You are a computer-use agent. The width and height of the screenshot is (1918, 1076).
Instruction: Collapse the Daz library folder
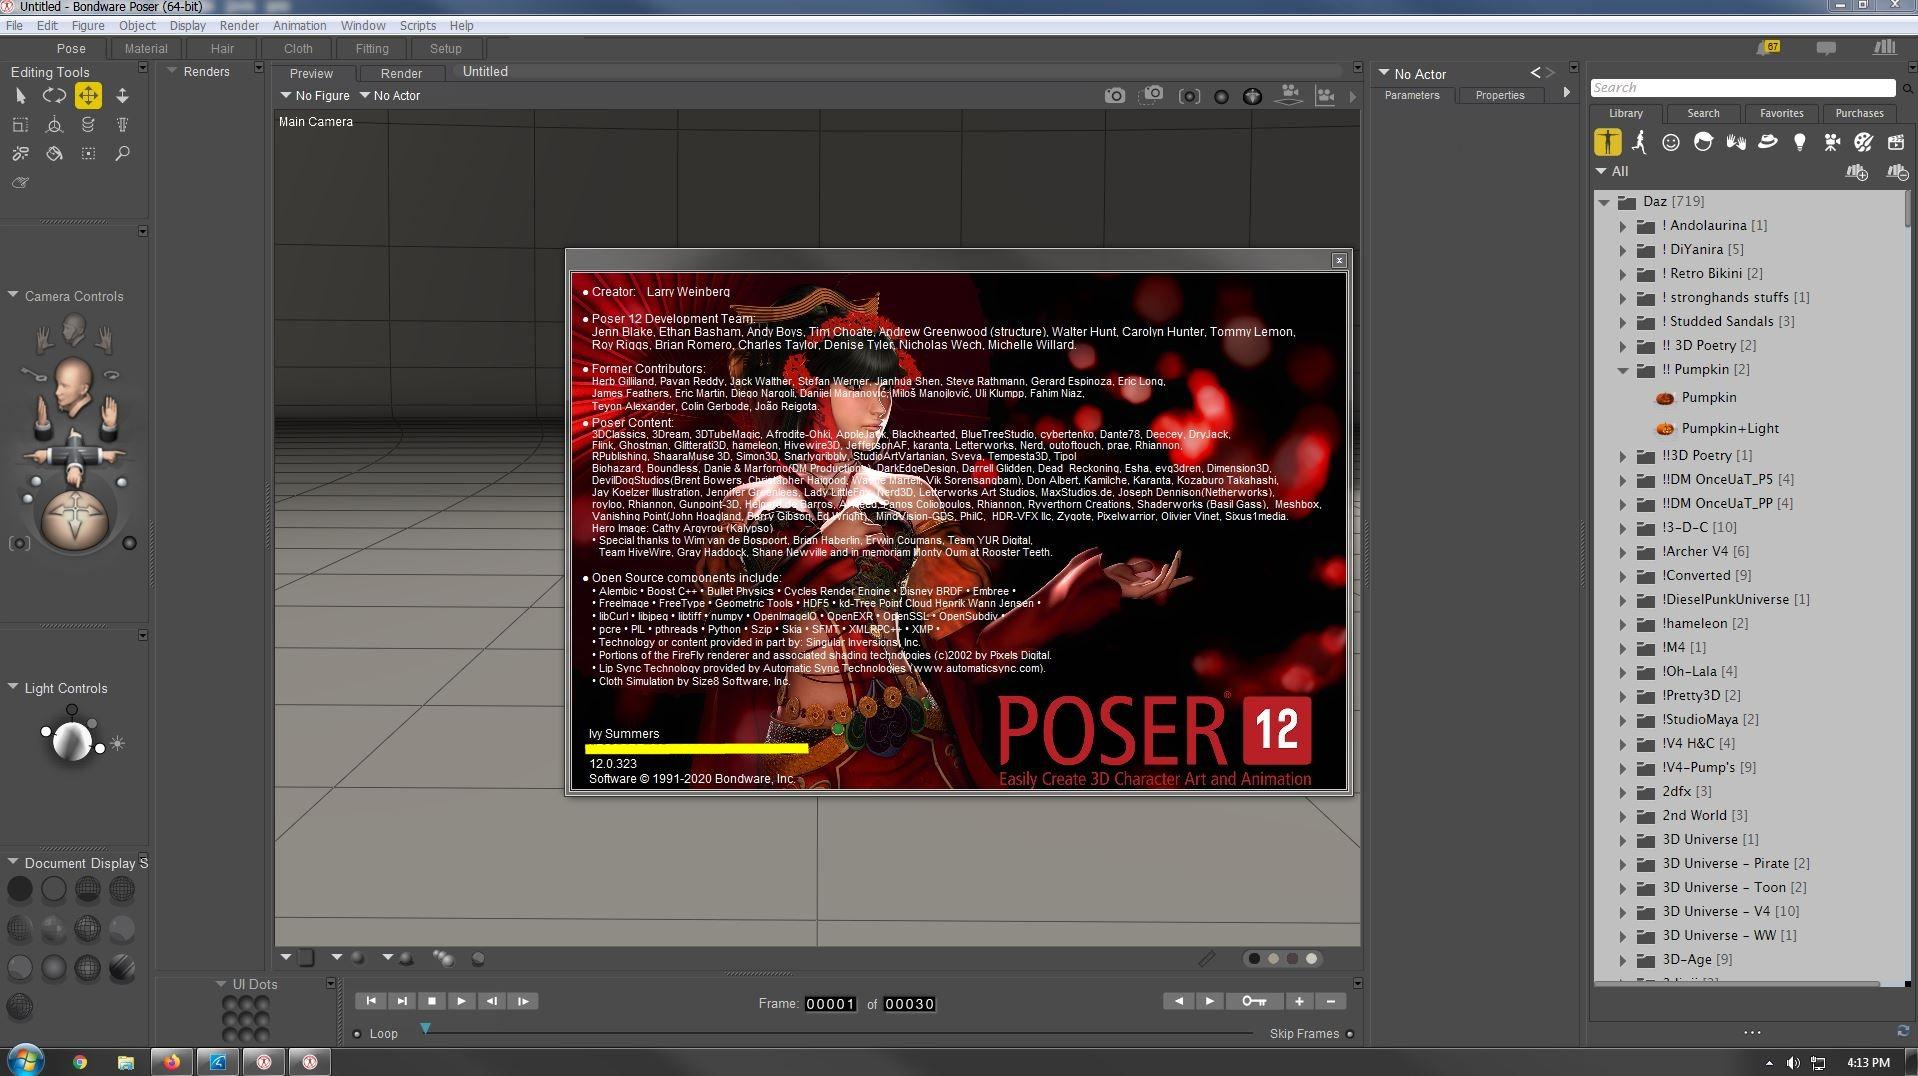pos(1604,202)
